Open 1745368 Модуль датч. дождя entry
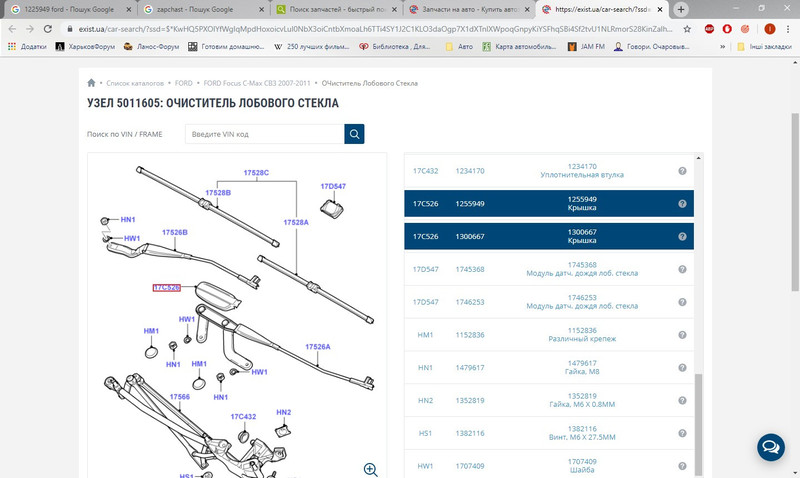The width and height of the screenshot is (800, 478). point(582,269)
